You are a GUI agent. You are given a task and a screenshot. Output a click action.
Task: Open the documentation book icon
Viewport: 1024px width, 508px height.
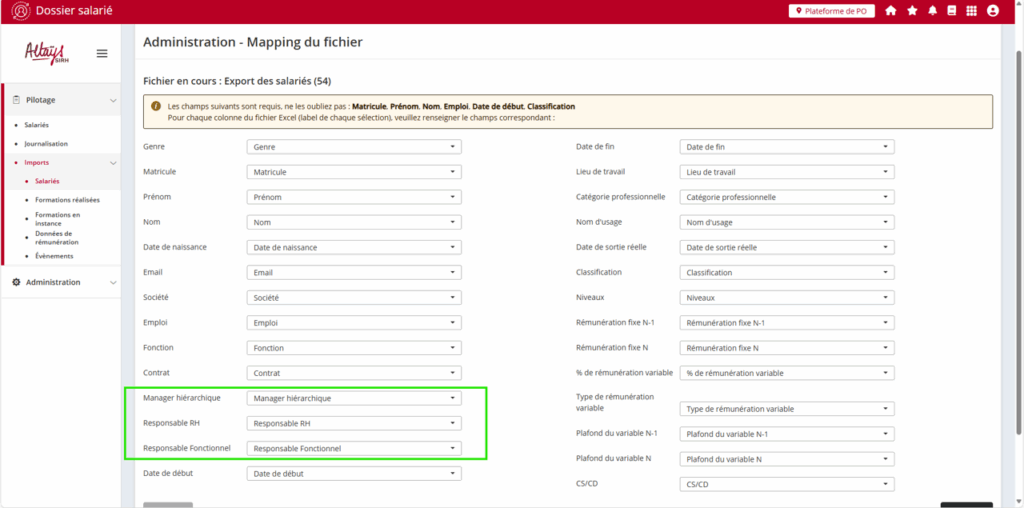(952, 11)
